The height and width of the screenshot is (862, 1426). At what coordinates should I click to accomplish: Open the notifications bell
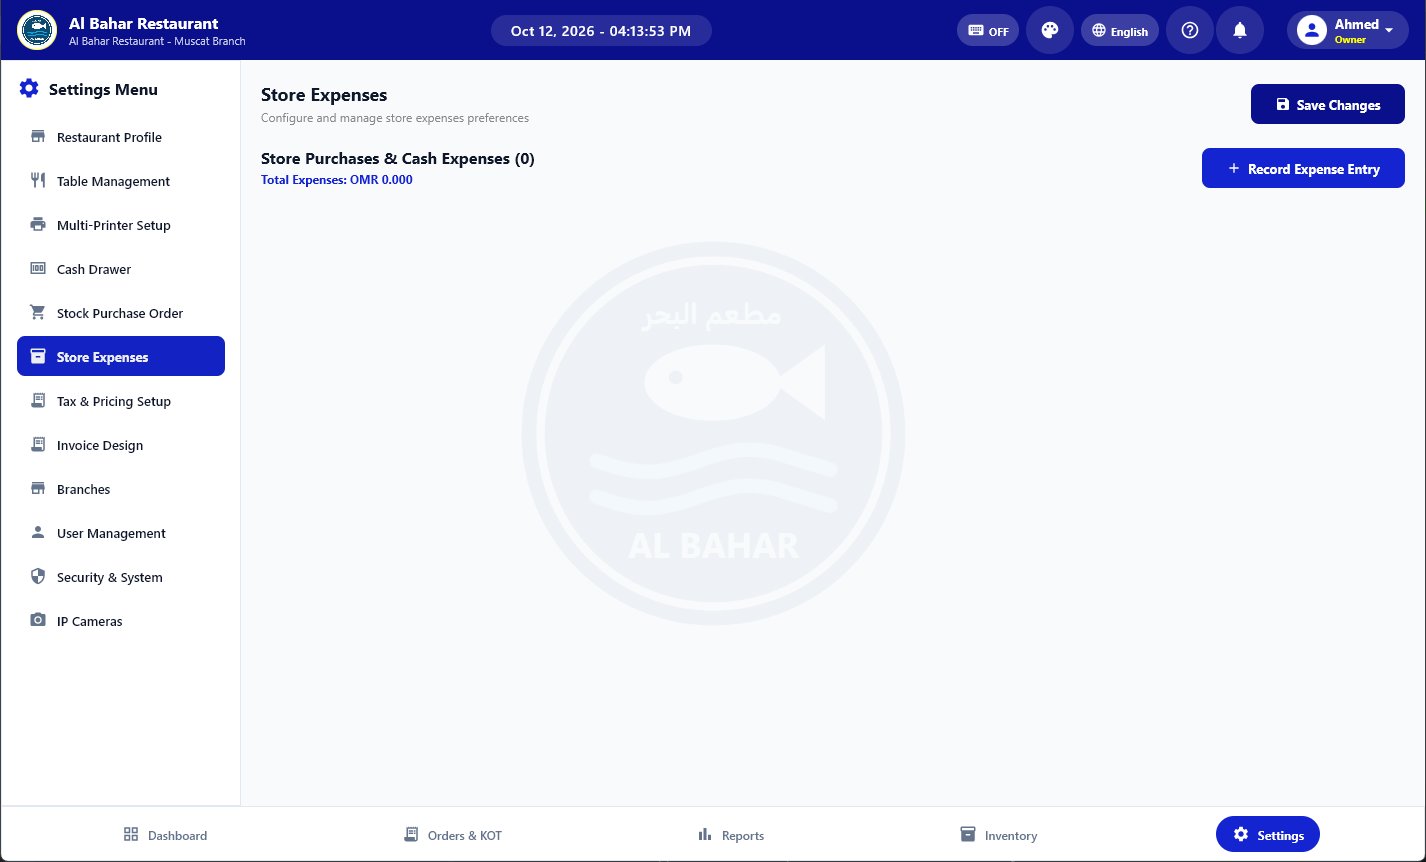(1240, 30)
